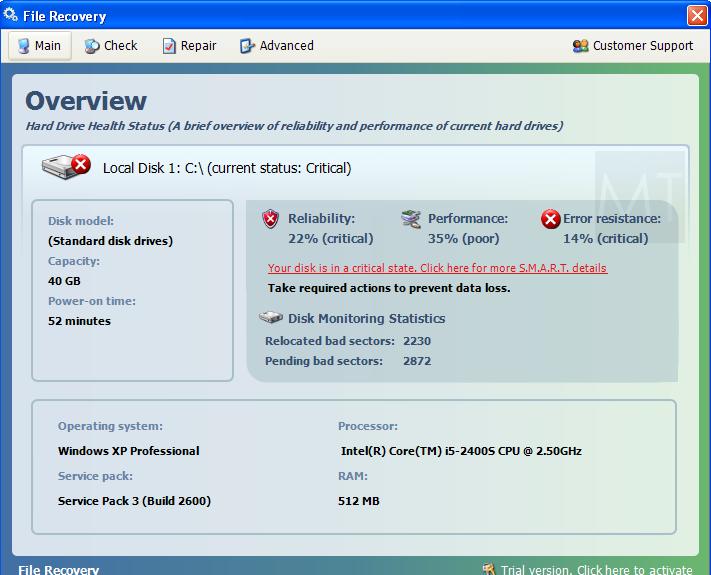Open the Repair tab
The height and width of the screenshot is (575, 711).
190,46
